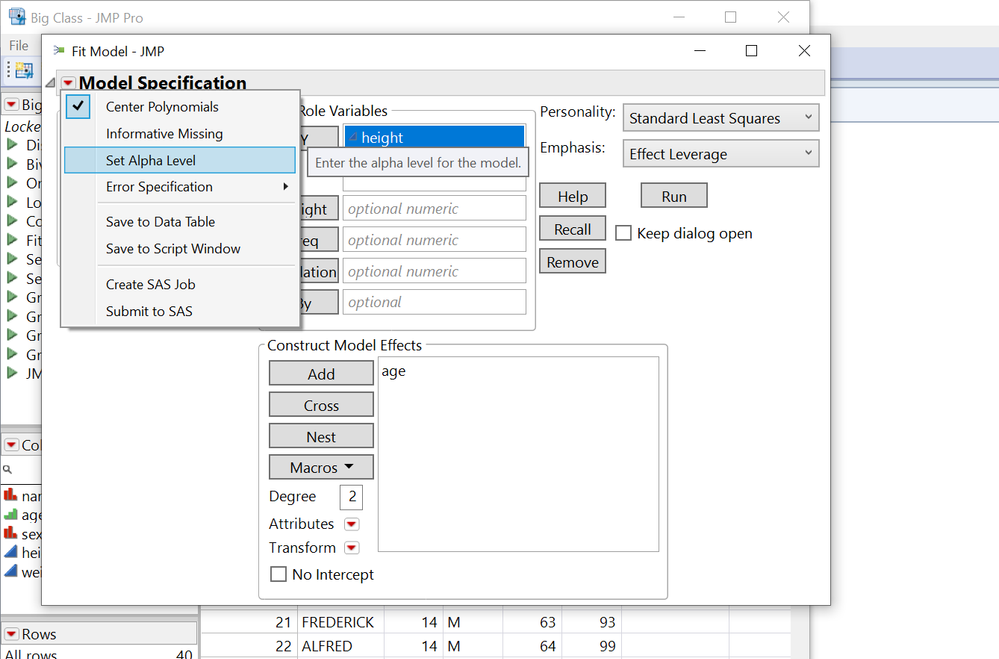Viewport: 999px width, 659px height.
Task: Open the Transform red triangle menu
Action: coord(352,547)
